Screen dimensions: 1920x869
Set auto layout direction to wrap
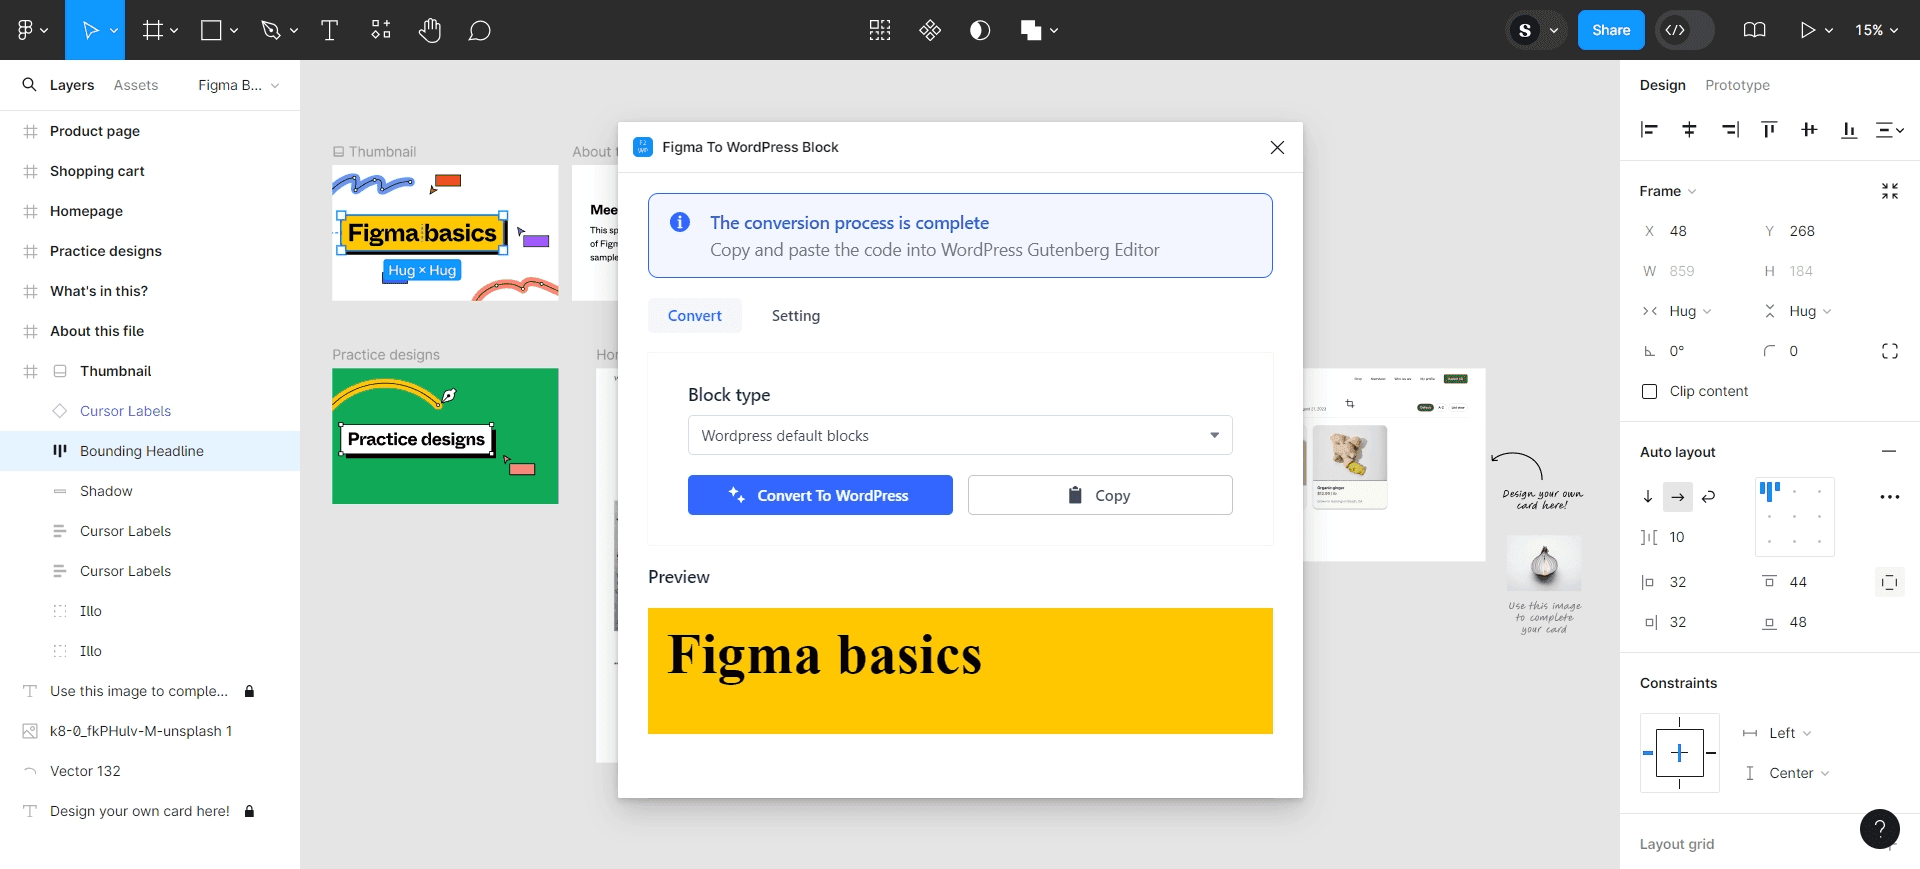click(1708, 497)
